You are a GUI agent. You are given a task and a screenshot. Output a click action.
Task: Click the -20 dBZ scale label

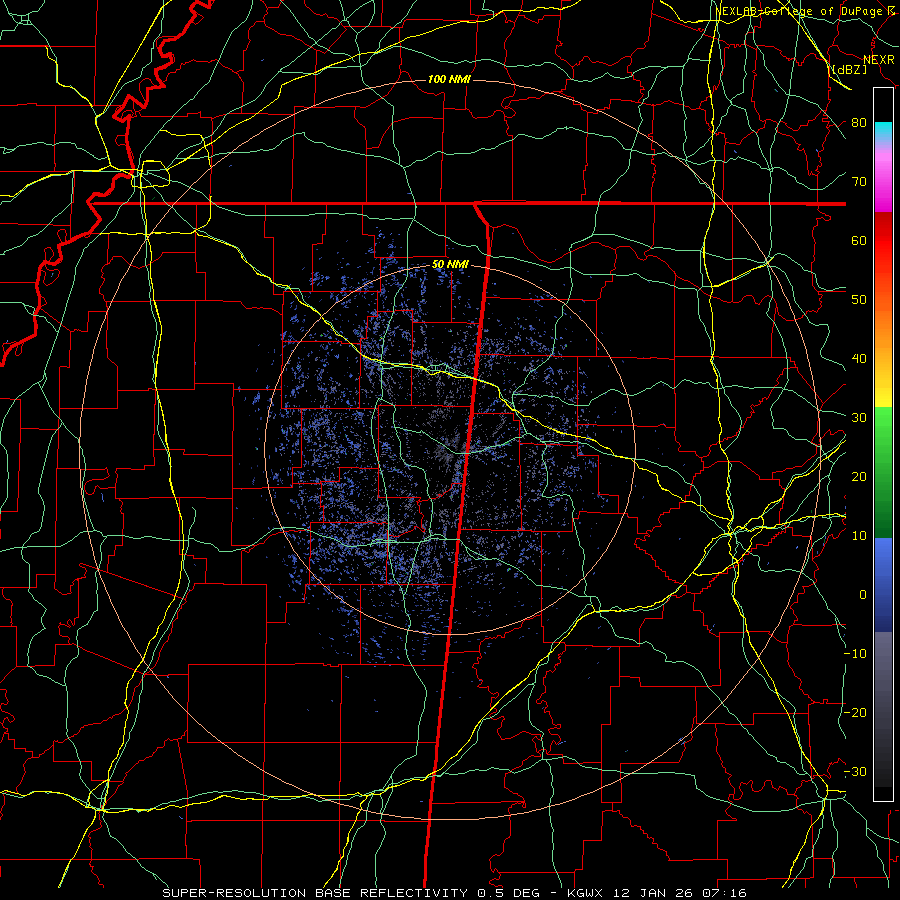coord(855,712)
